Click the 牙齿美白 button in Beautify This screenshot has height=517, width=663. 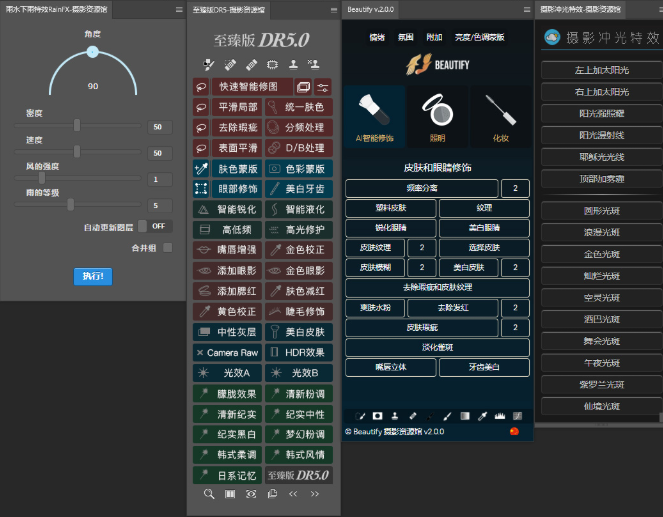484,367
